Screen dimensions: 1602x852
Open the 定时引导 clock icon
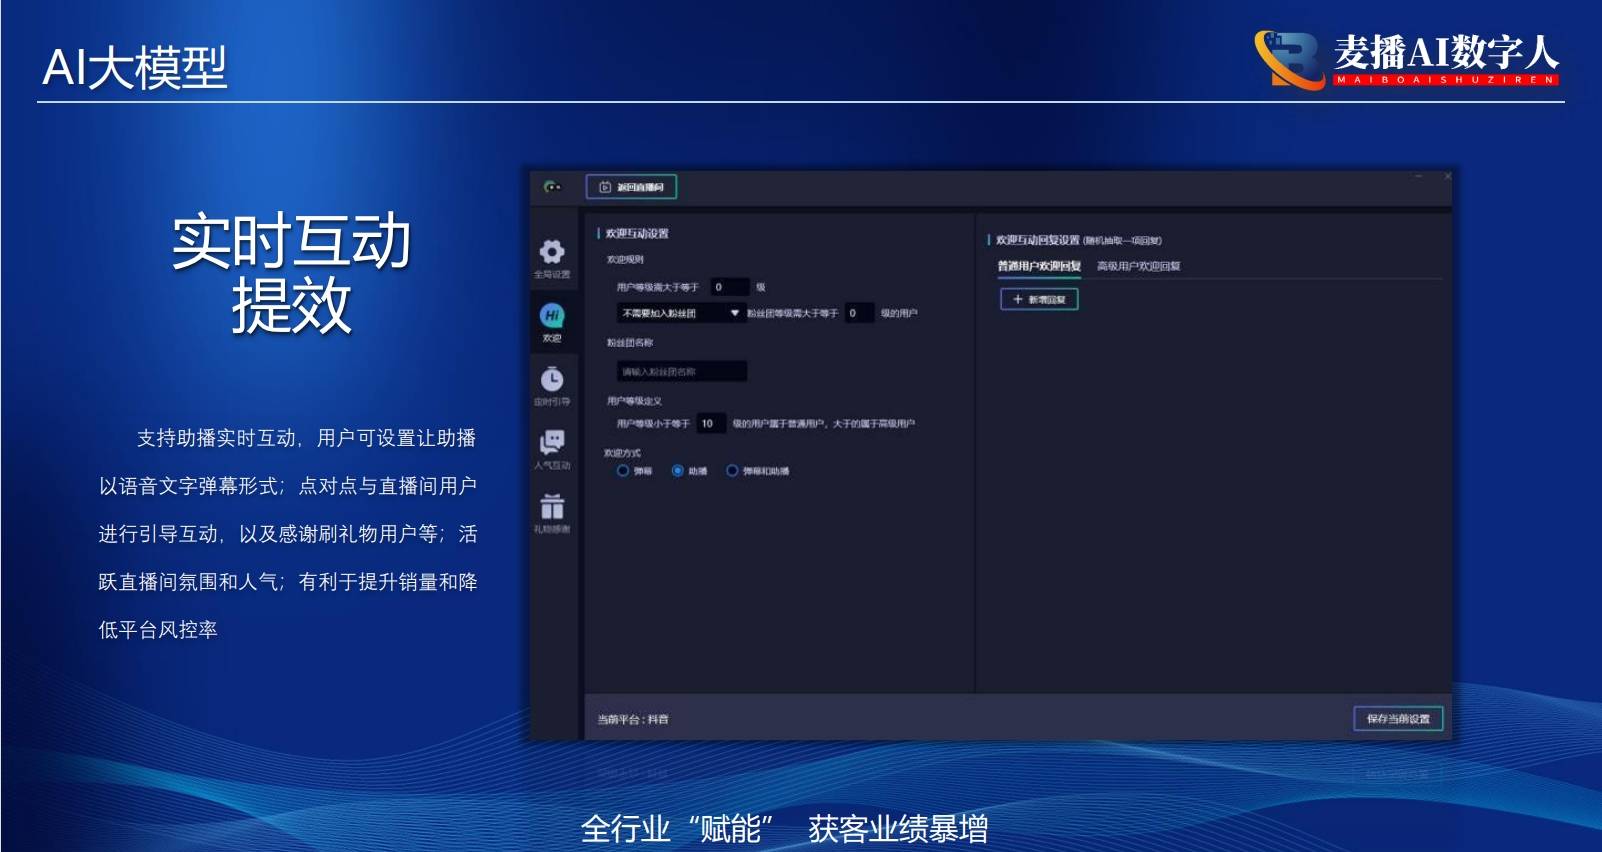pos(552,380)
